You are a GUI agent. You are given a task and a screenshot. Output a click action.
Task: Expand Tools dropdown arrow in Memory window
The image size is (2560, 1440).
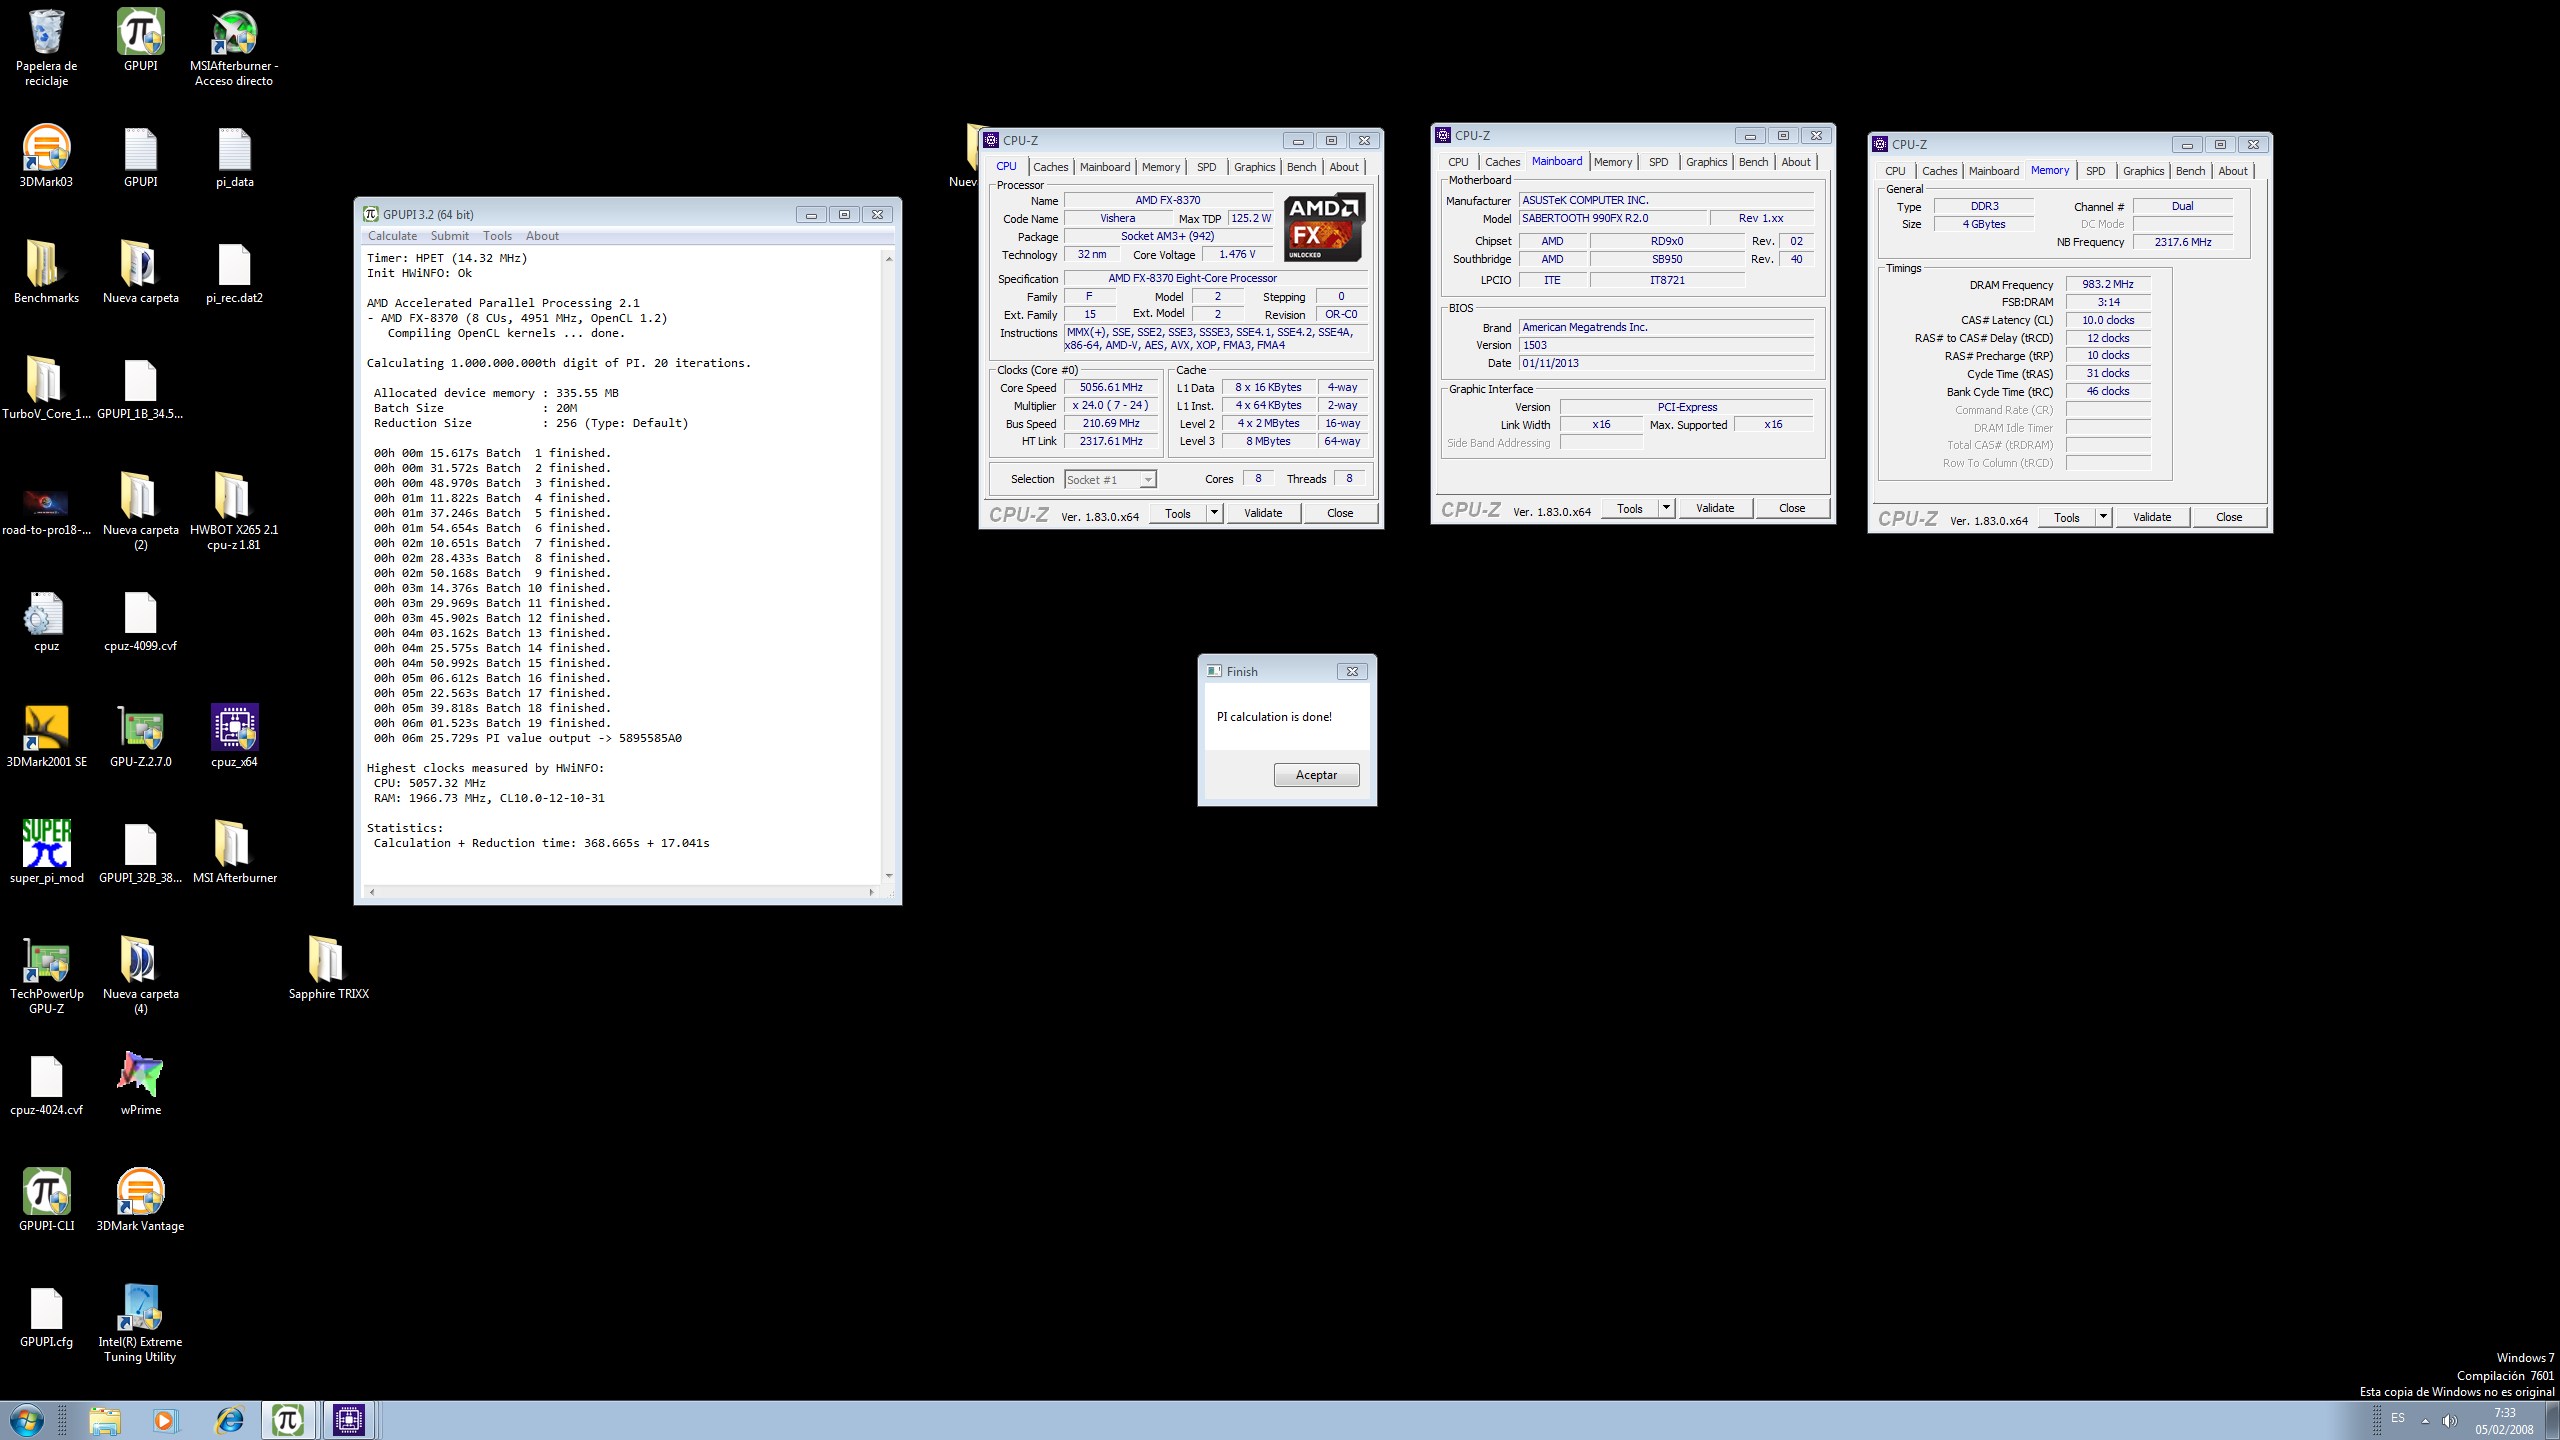[2103, 517]
